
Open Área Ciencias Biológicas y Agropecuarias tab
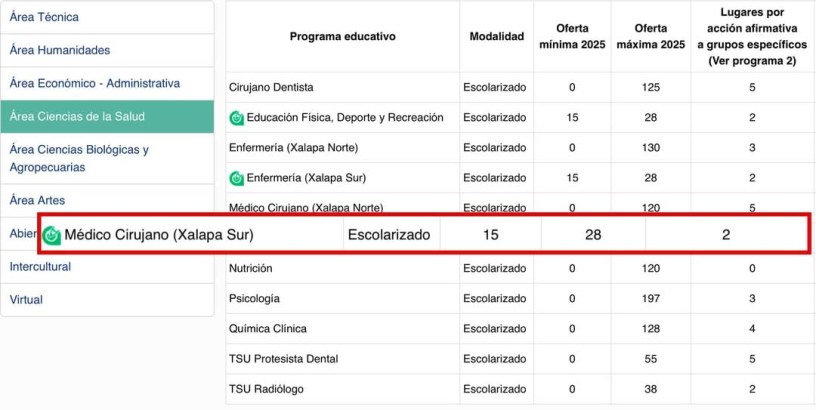[x=78, y=158]
